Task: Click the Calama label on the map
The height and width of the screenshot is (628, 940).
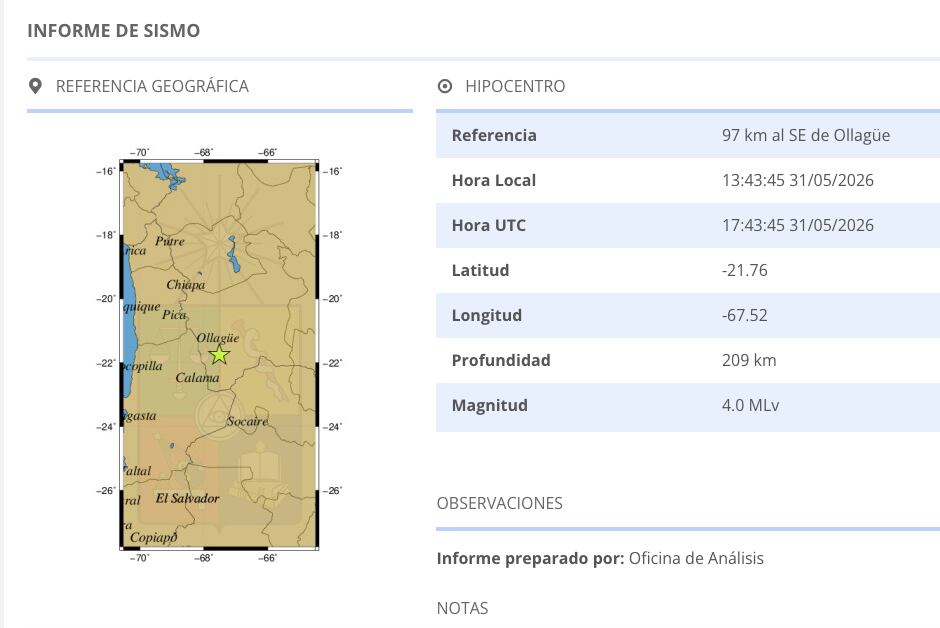Action: [197, 378]
